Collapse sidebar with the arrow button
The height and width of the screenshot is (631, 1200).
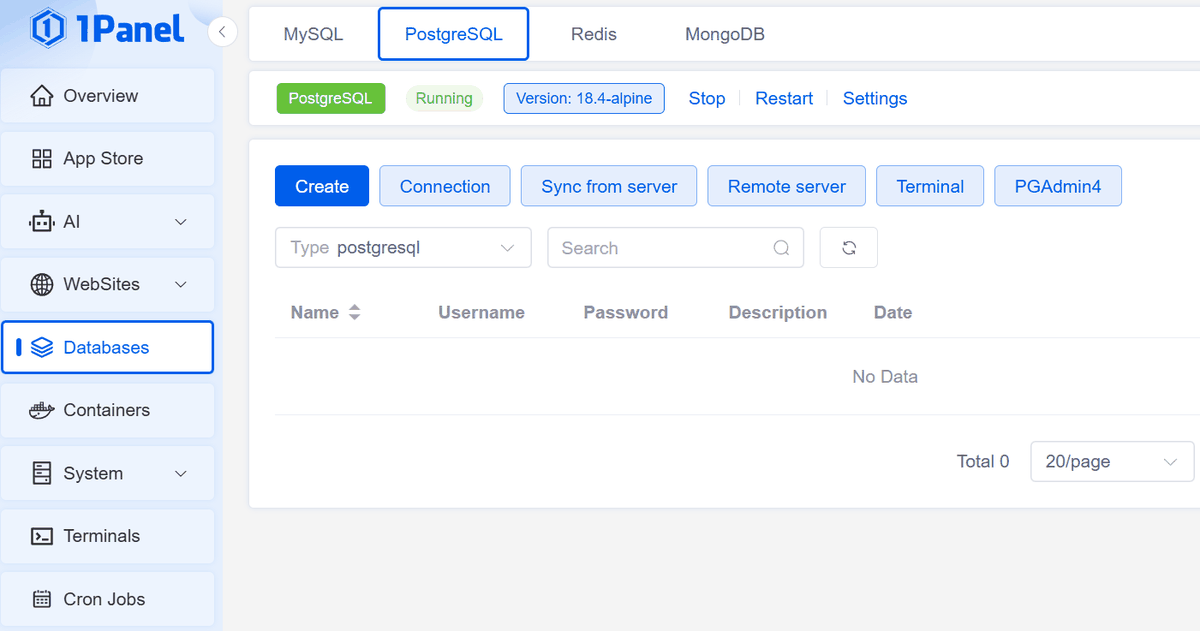222,32
